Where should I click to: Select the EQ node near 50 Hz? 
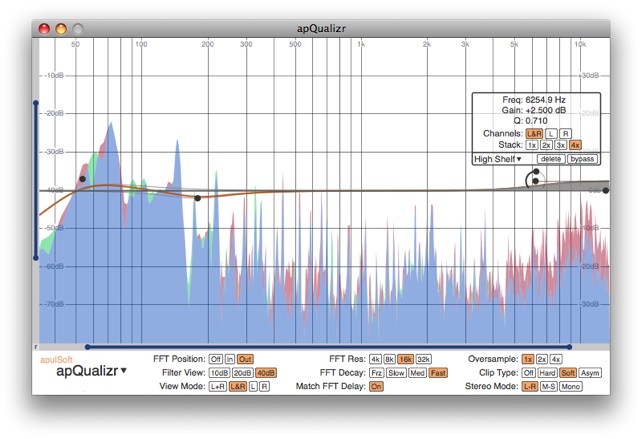(x=82, y=179)
